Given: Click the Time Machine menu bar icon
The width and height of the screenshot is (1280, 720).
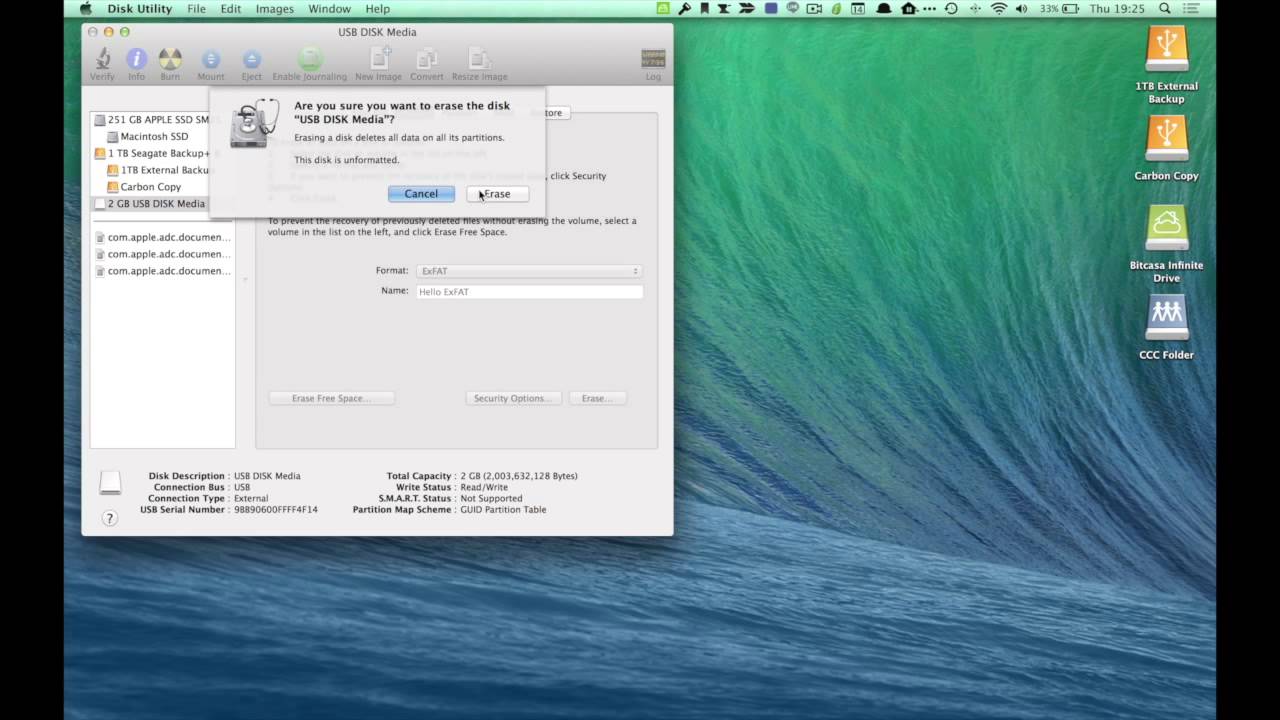Looking at the screenshot, I should [x=951, y=8].
